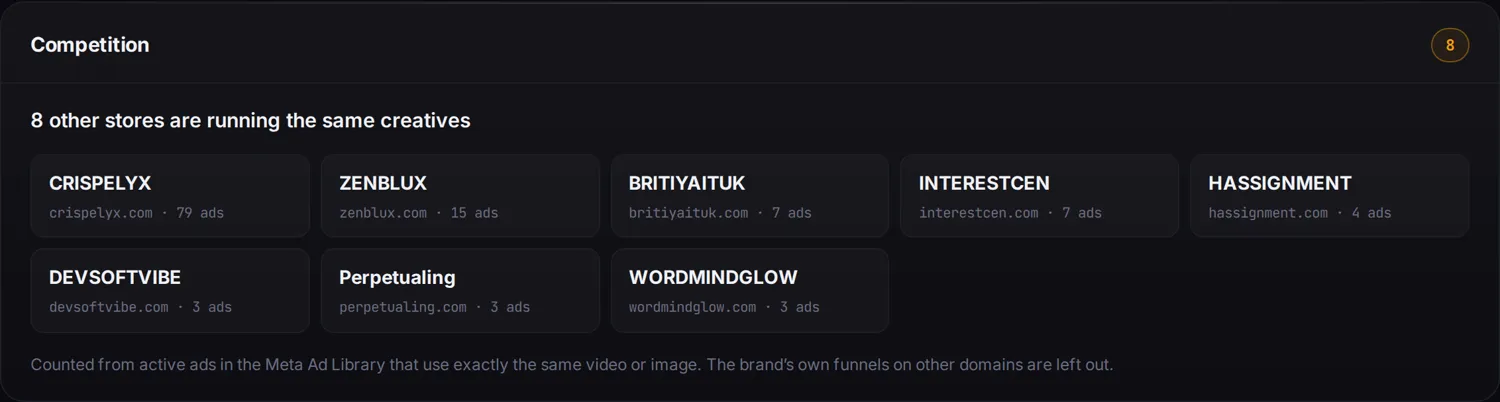Click perpetualing.com · 3 ads text

[x=435, y=307]
